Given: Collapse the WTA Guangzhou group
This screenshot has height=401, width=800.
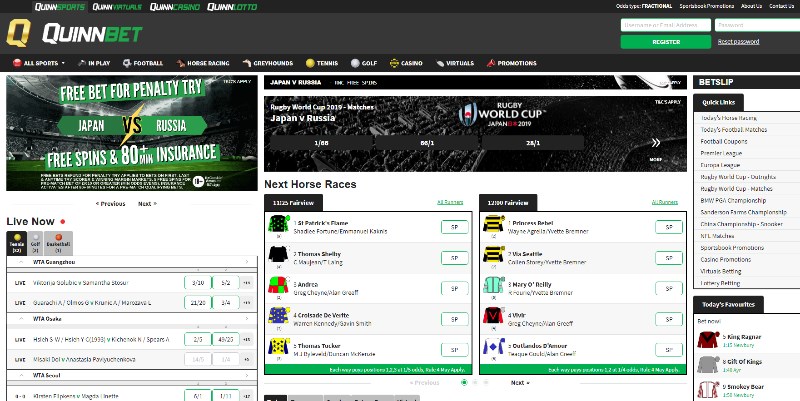Looking at the screenshot, I should [21, 262].
